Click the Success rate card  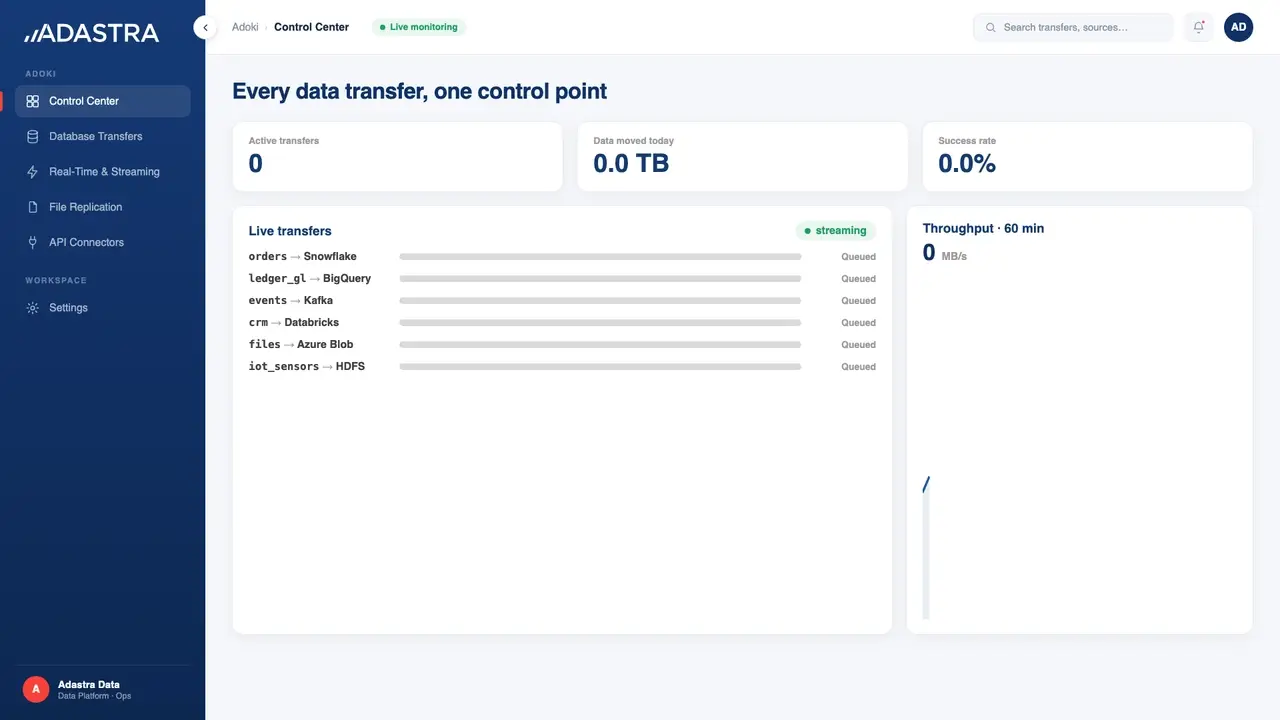[x=1087, y=157]
